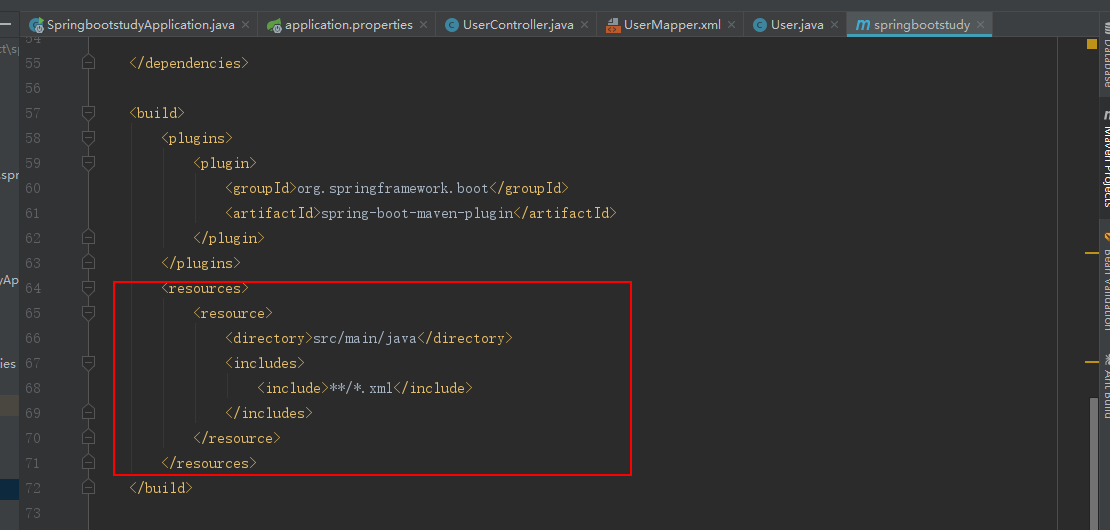Click the upper warning stripe in error gutter
Viewport: 1110px width, 530px height.
pos(1090,252)
